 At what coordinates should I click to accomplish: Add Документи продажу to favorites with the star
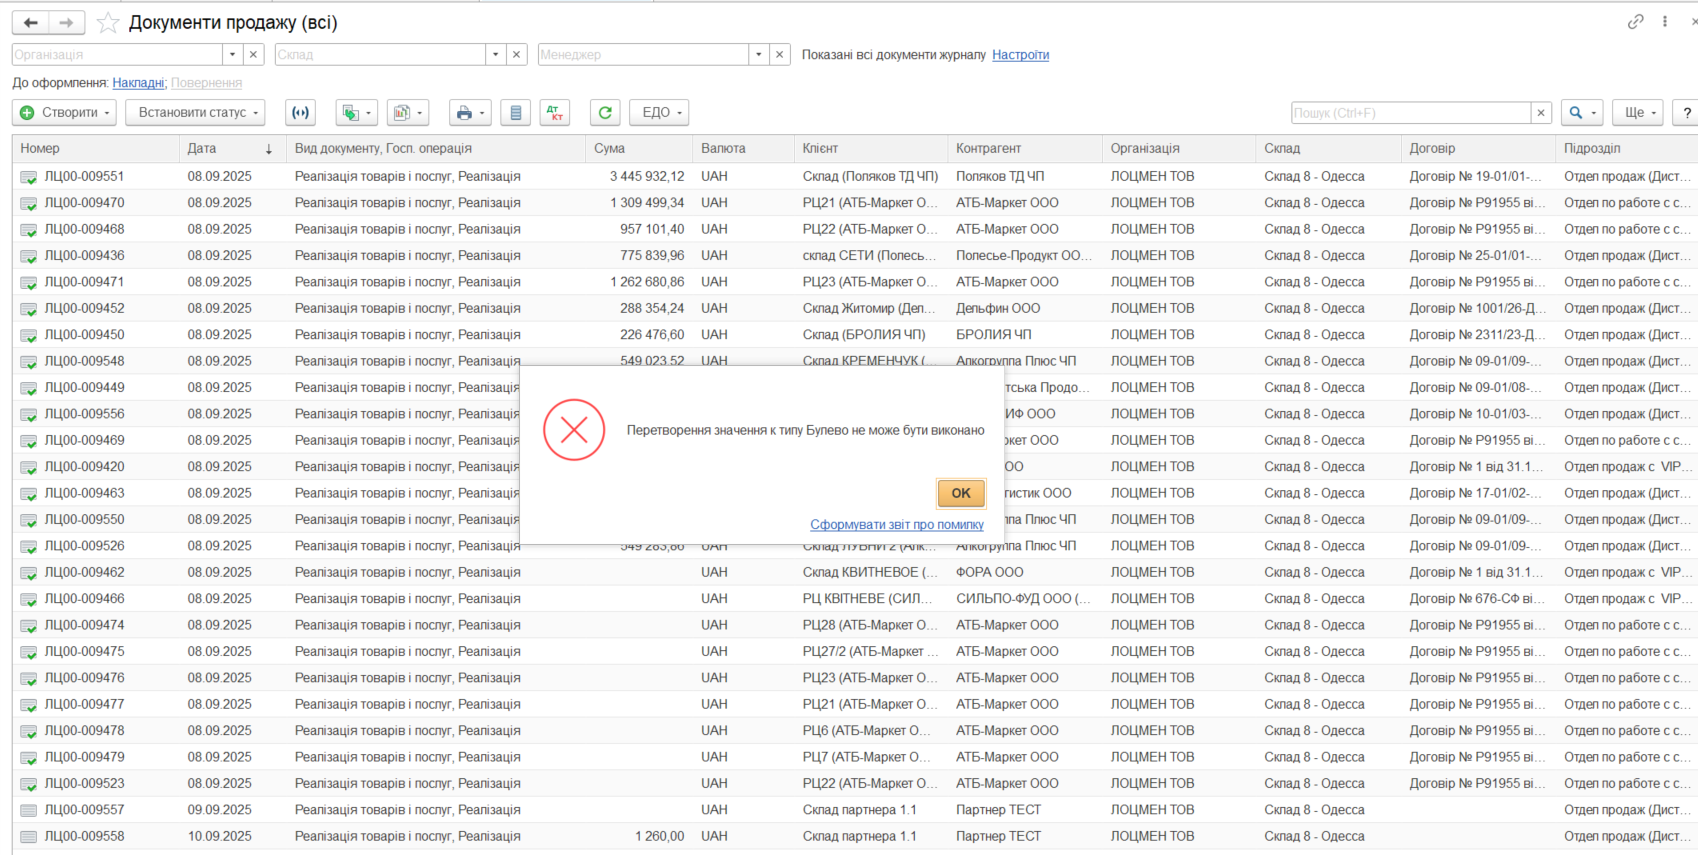pos(108,22)
